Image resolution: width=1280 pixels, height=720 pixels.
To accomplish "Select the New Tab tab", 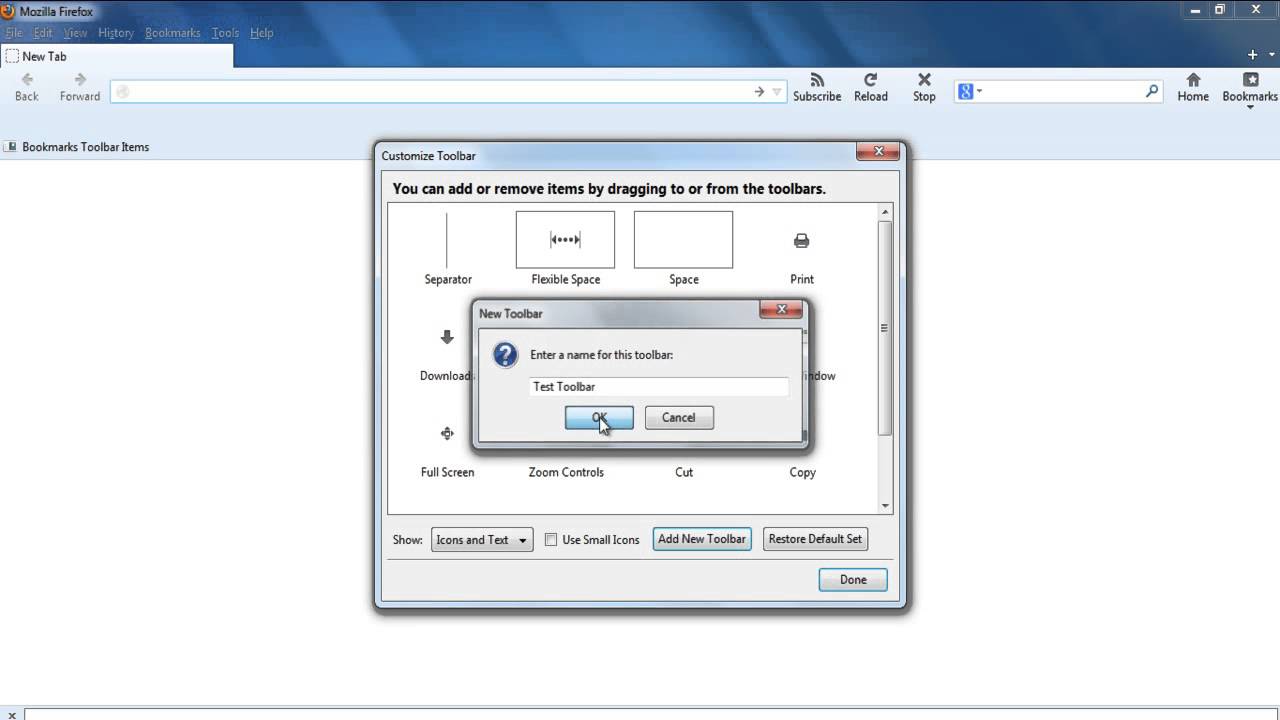I will (117, 56).
